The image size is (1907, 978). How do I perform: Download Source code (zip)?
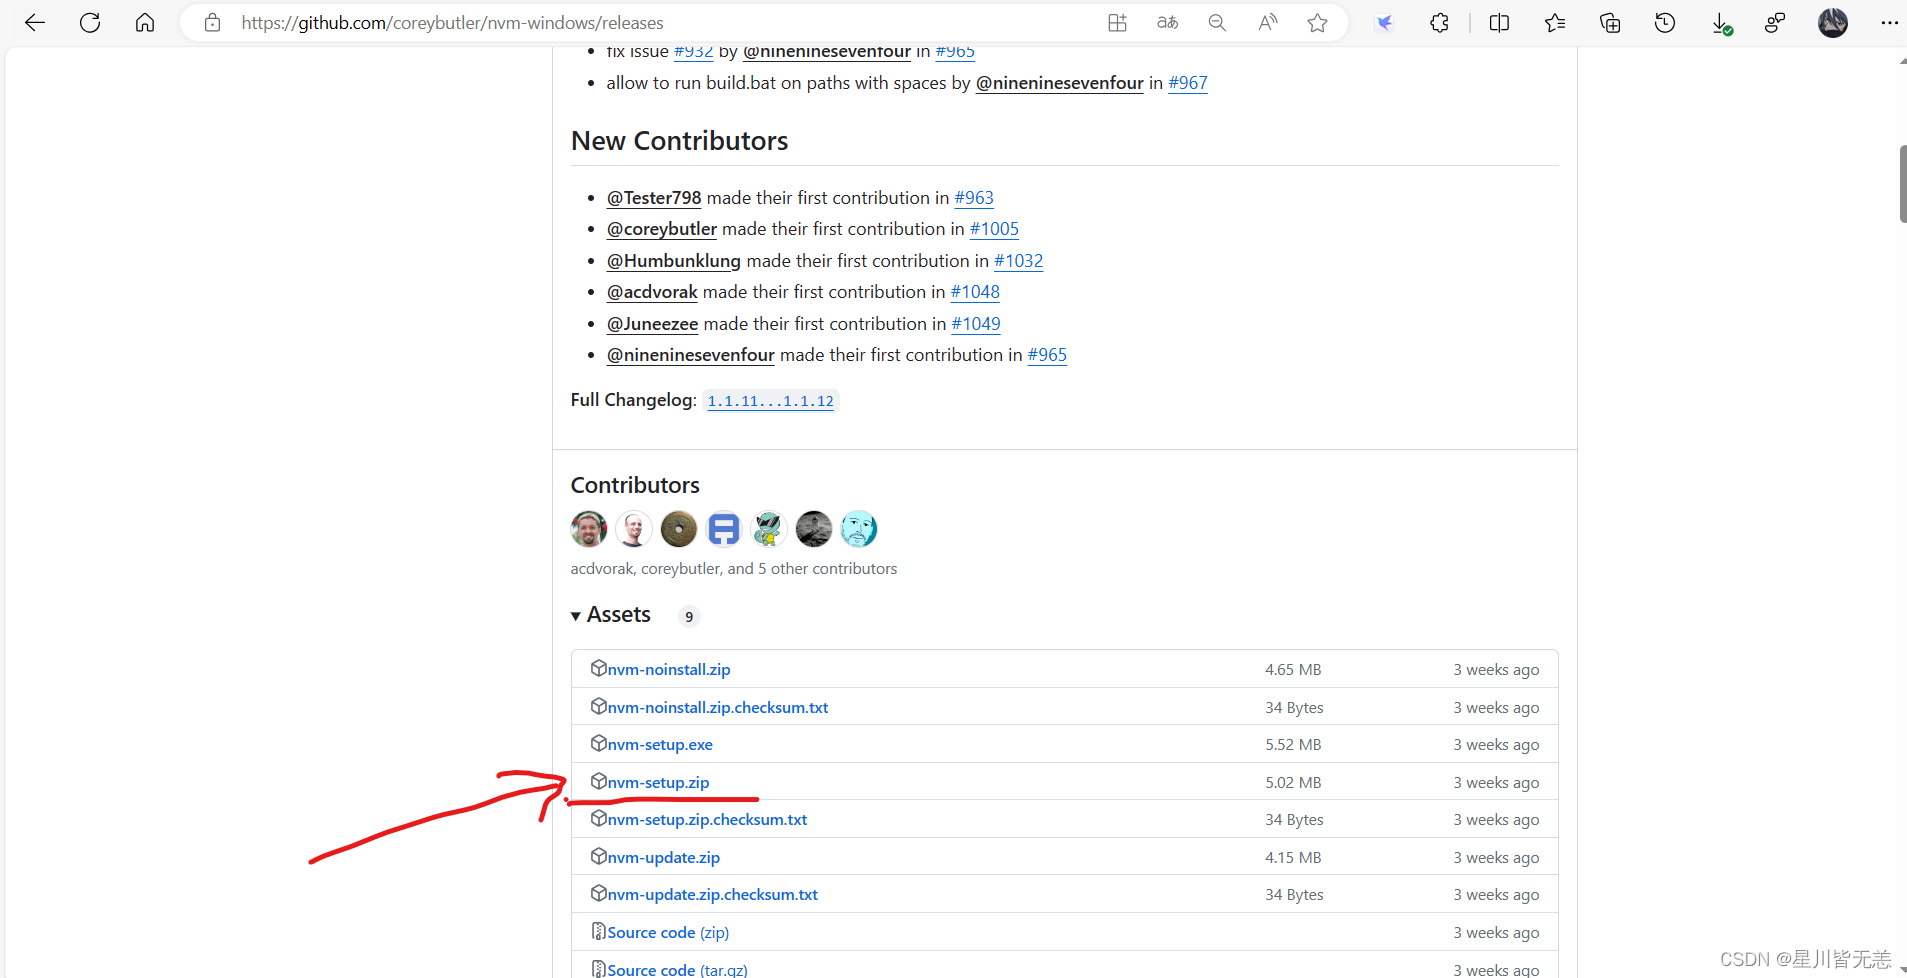[668, 933]
